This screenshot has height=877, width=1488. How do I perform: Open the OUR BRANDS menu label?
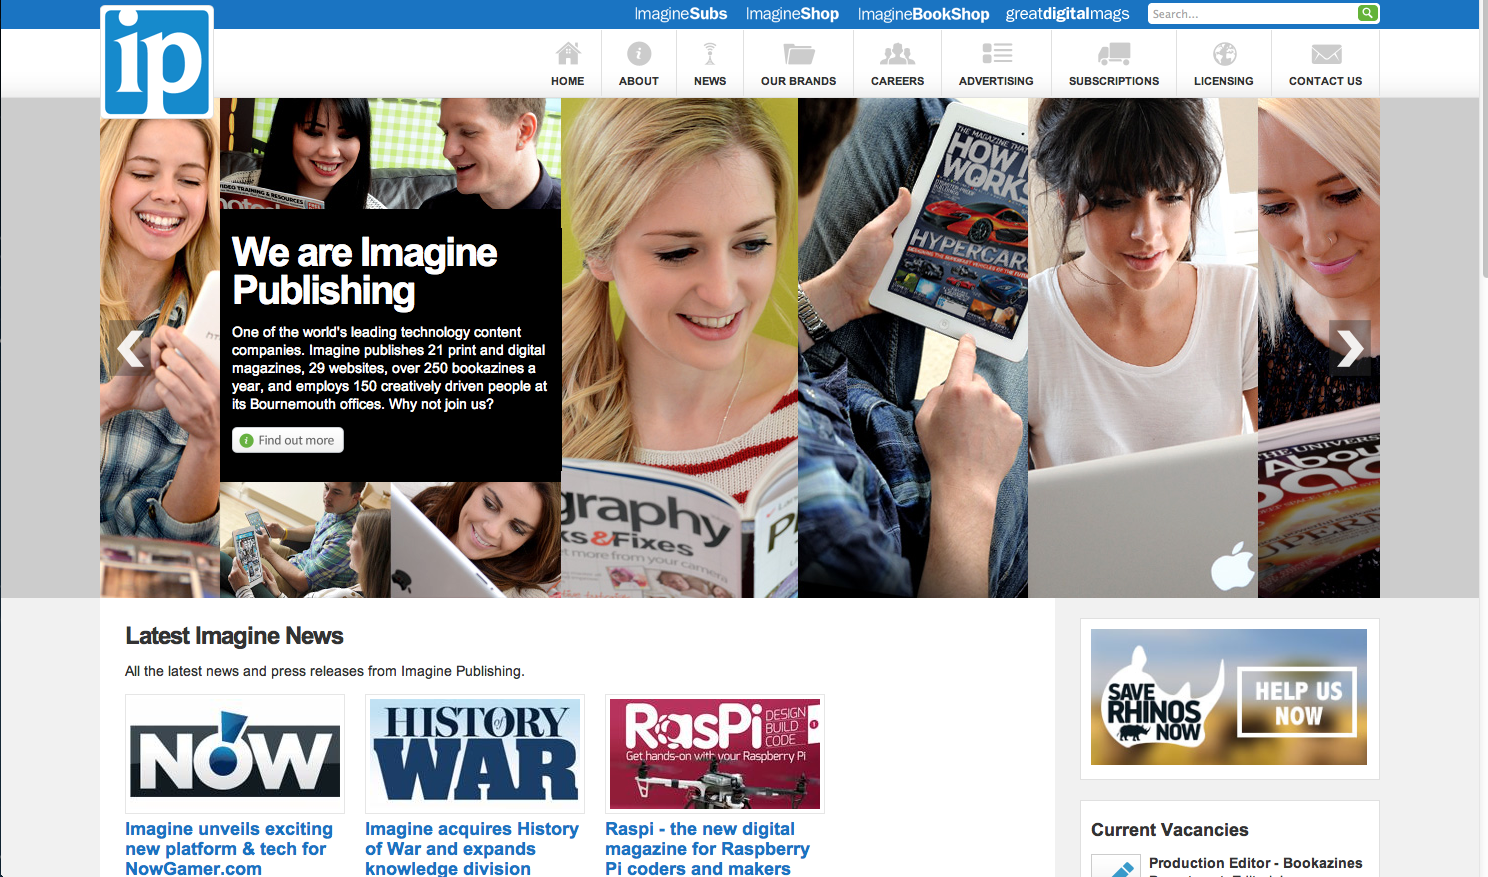tap(798, 81)
